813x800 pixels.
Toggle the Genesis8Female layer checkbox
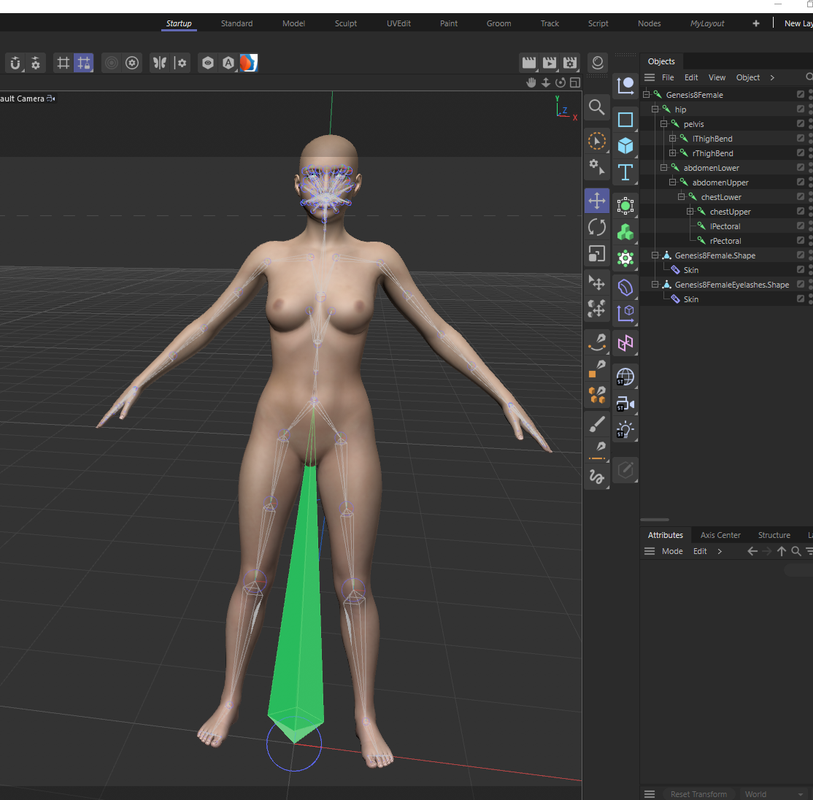coord(801,94)
